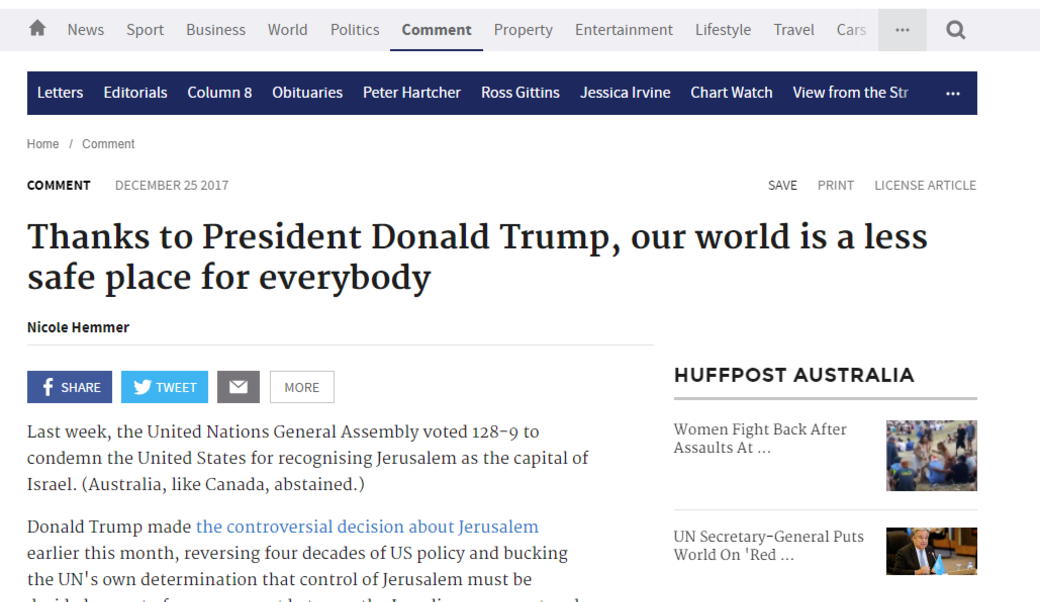The image size is (1040, 602).
Task: Click the UN Secretary-General article thumbnail
Action: click(931, 551)
